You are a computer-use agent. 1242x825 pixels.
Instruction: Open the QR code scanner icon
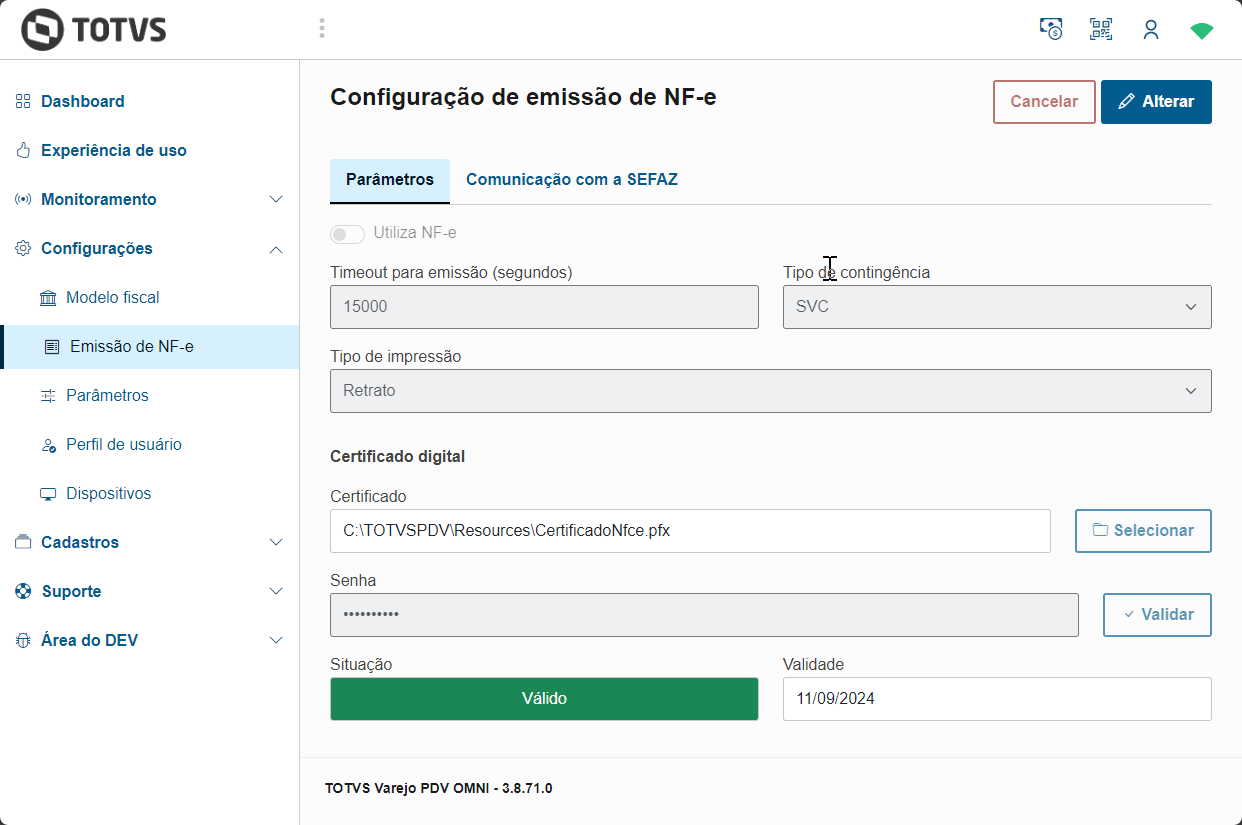click(x=1101, y=29)
